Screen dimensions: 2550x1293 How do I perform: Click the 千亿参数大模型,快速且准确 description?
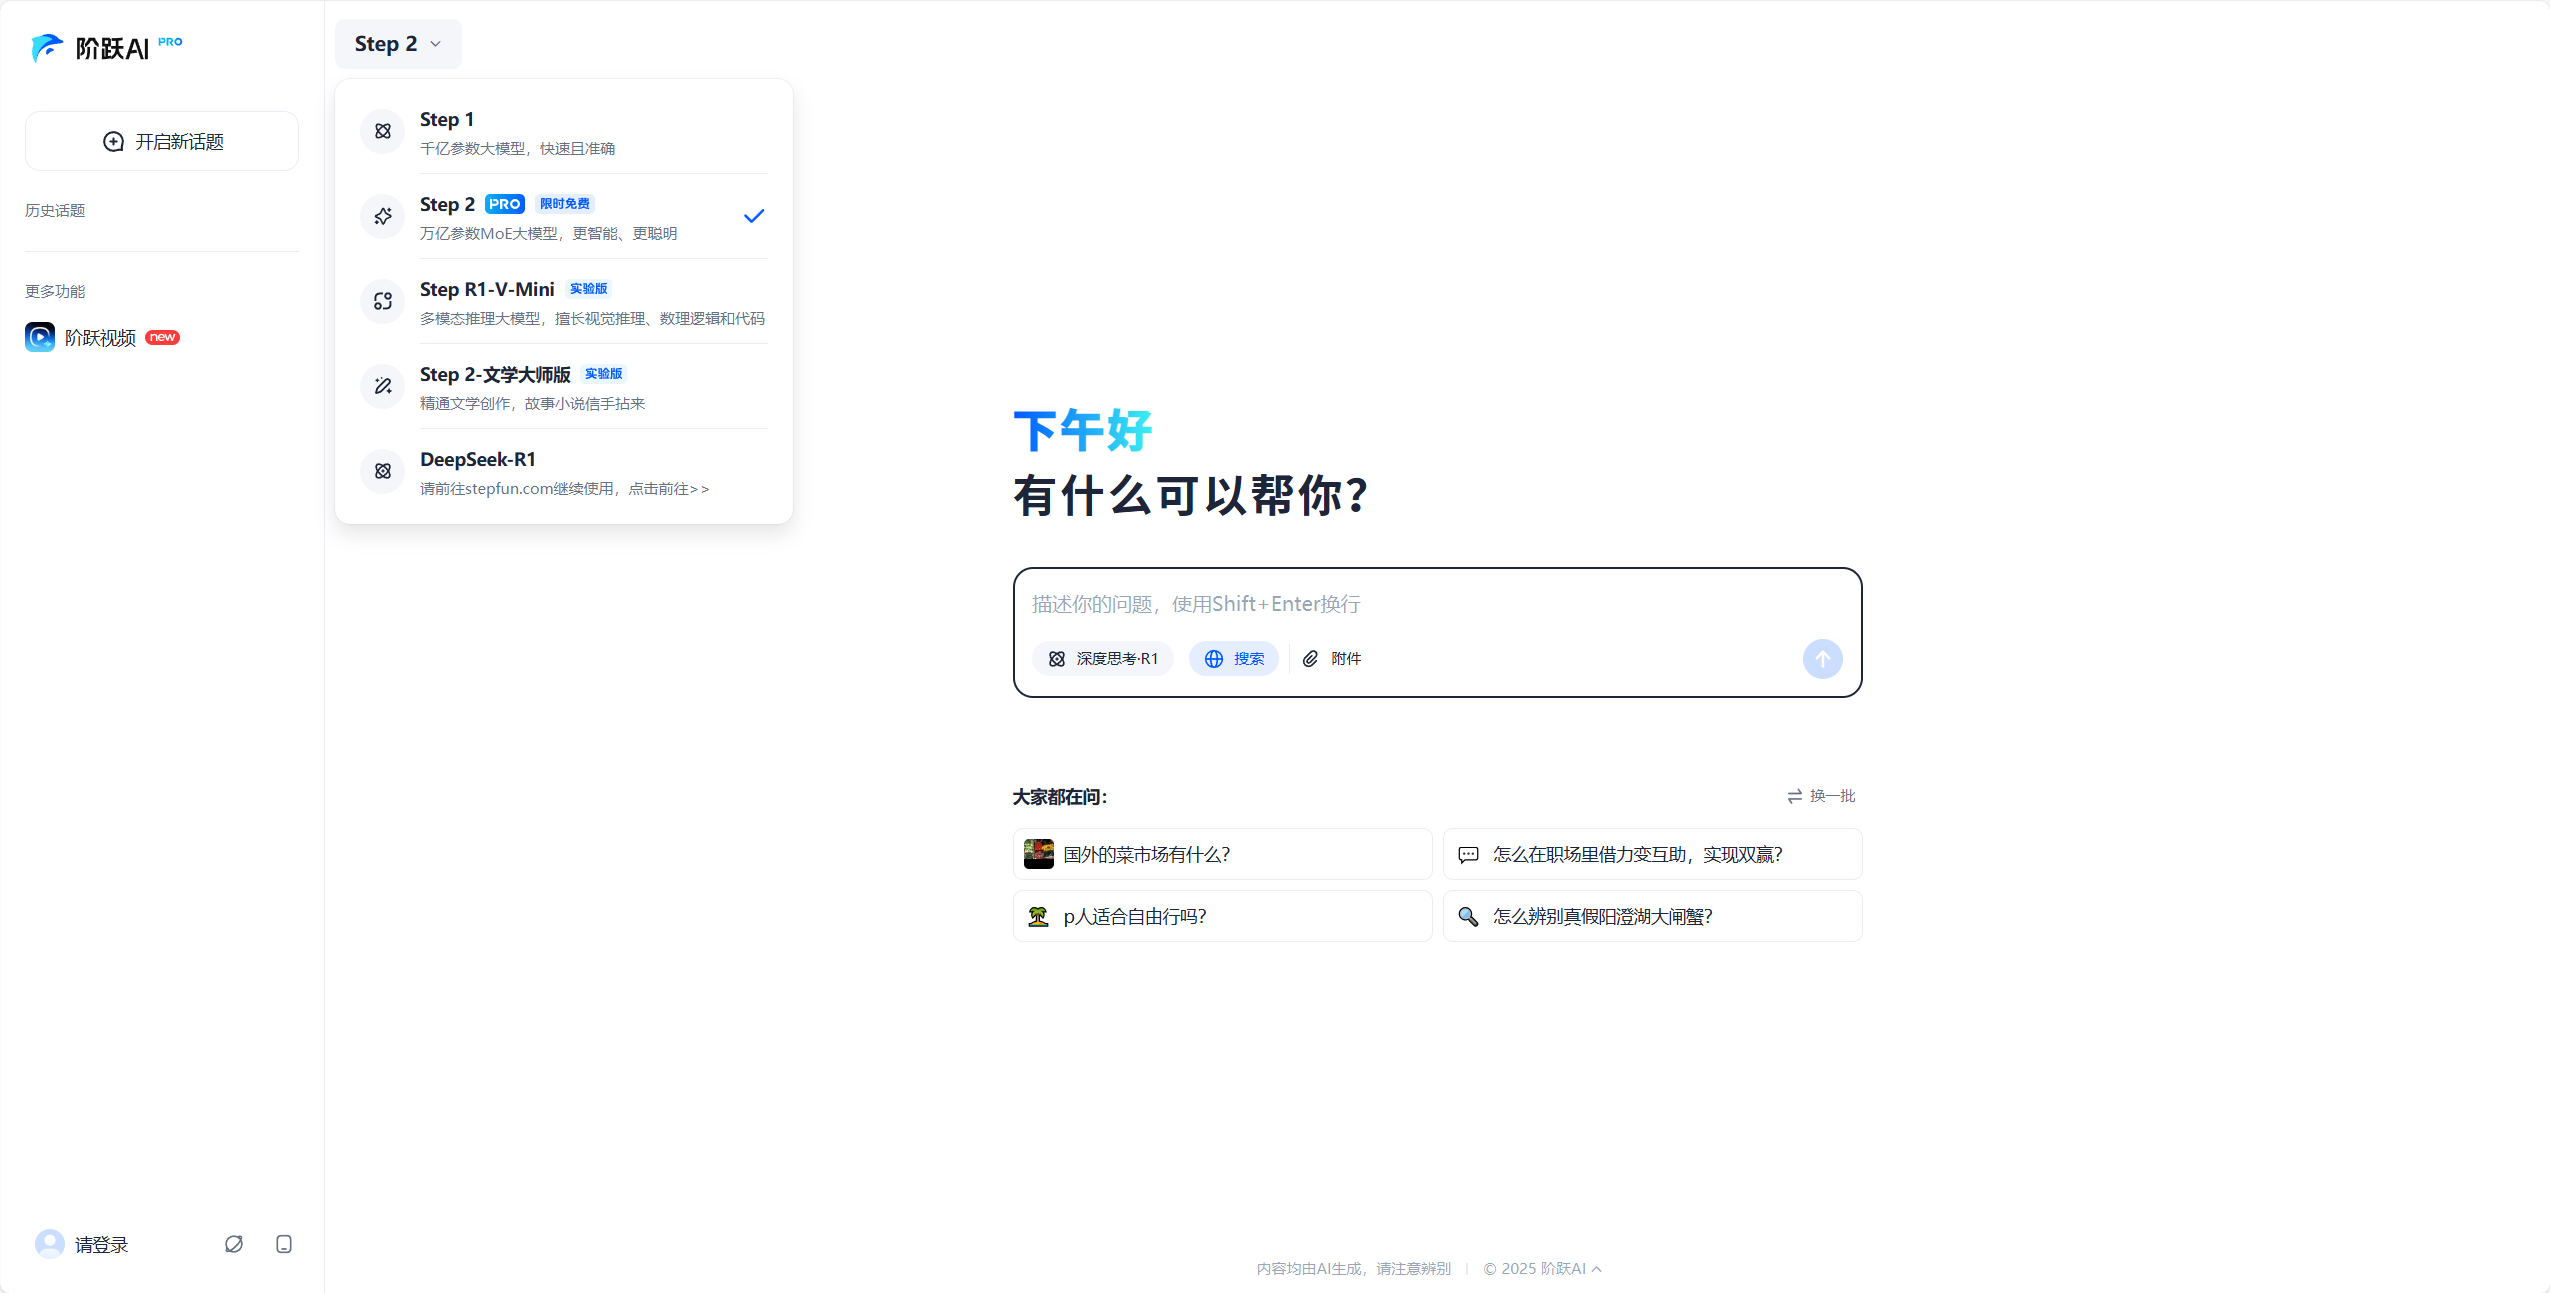click(517, 149)
